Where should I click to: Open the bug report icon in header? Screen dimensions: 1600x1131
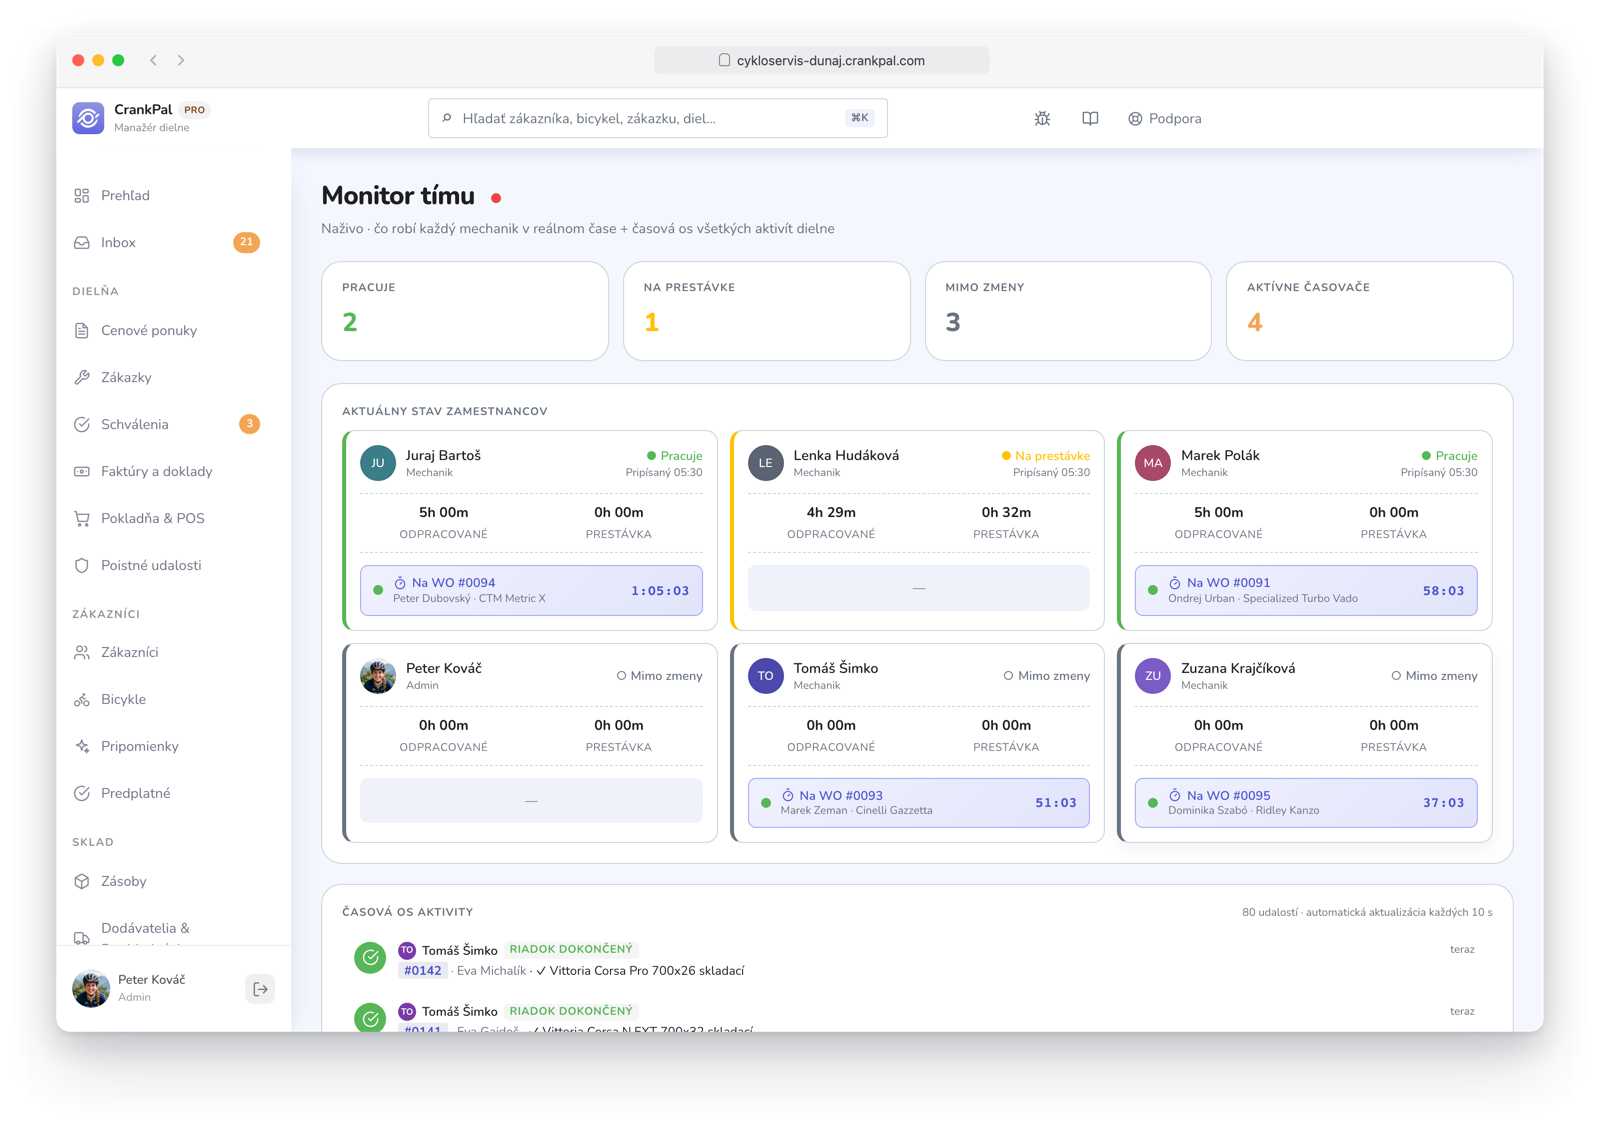point(1042,118)
